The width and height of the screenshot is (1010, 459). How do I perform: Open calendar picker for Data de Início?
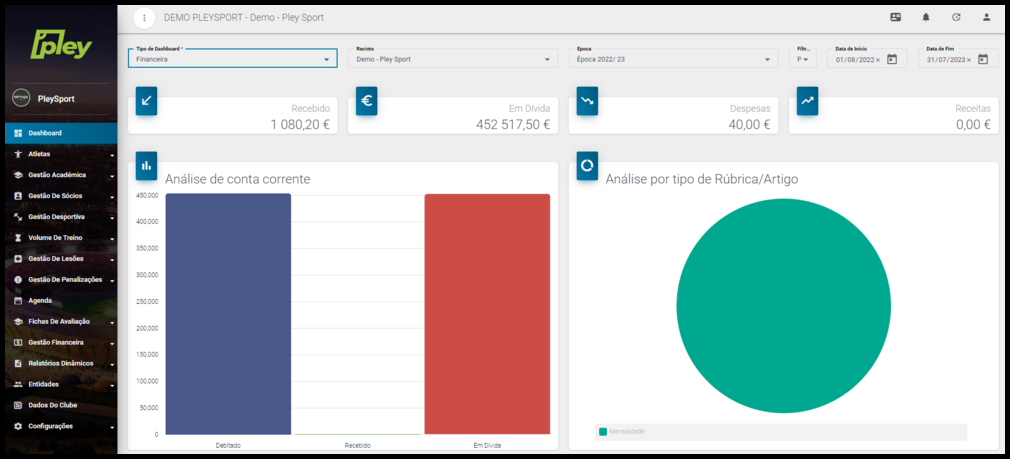(892, 59)
